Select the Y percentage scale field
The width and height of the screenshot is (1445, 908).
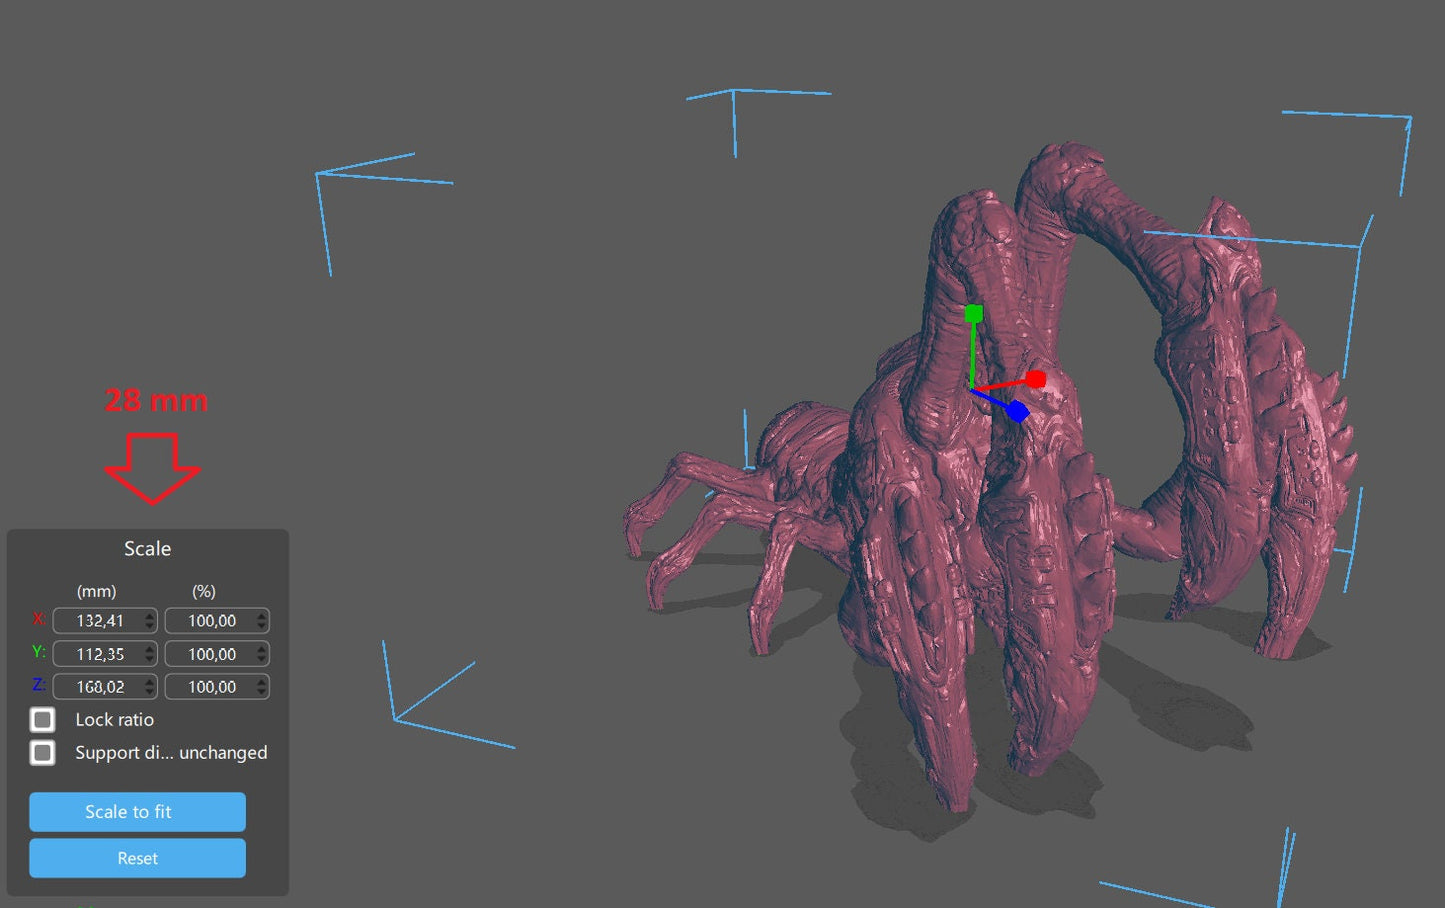tap(211, 654)
